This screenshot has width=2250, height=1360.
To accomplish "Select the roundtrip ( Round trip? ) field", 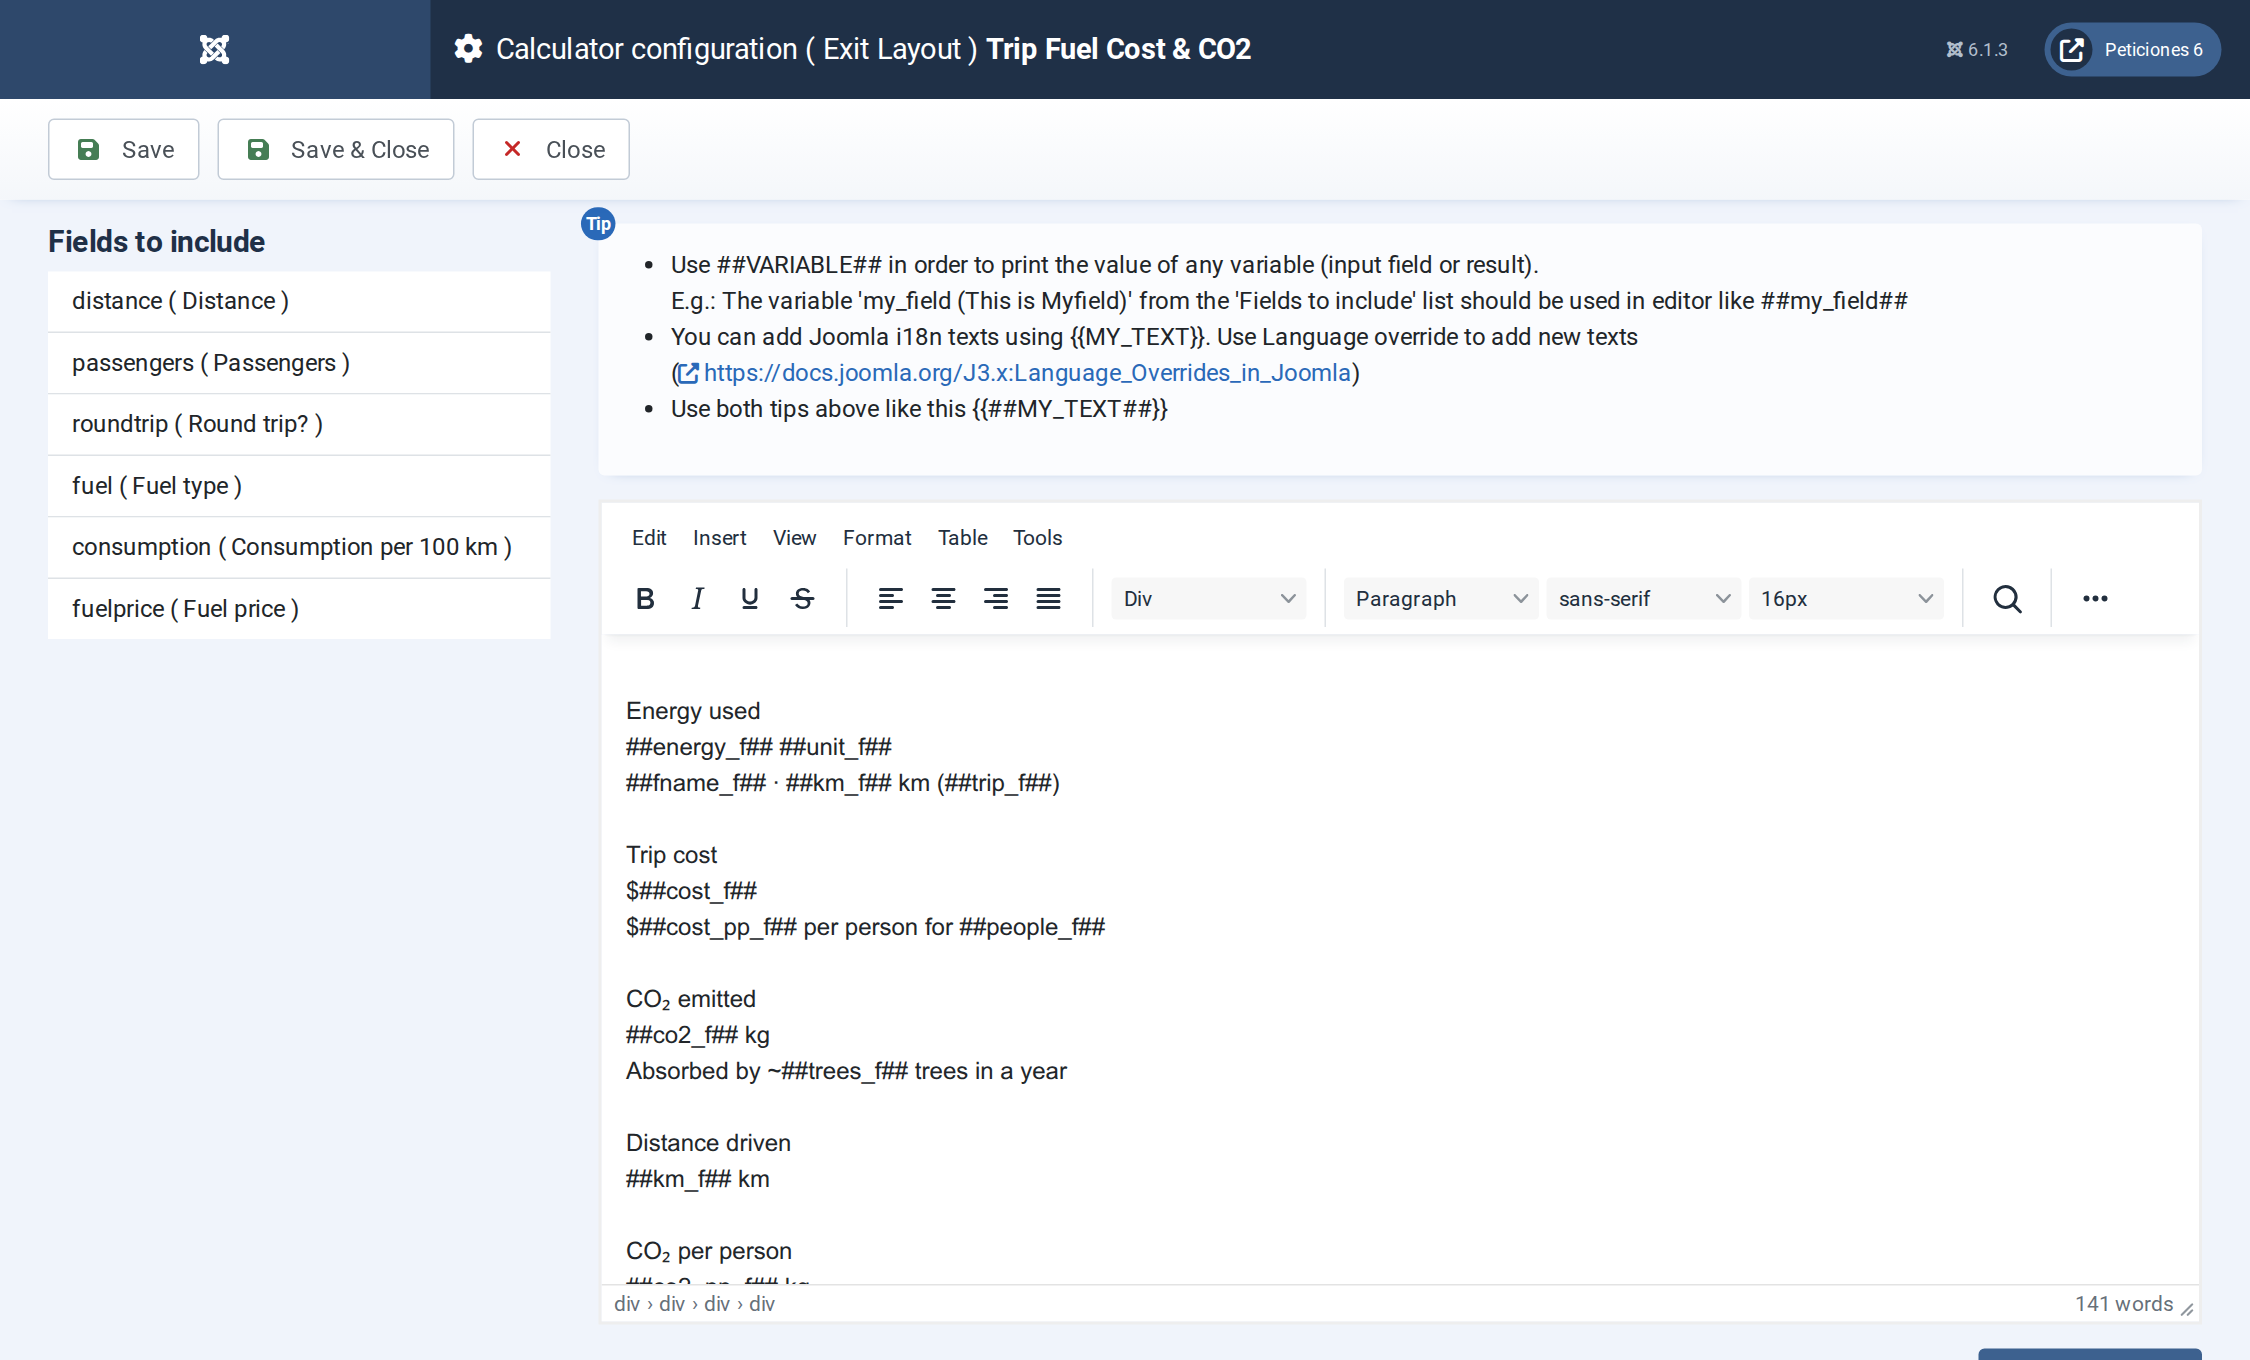I will 299,424.
